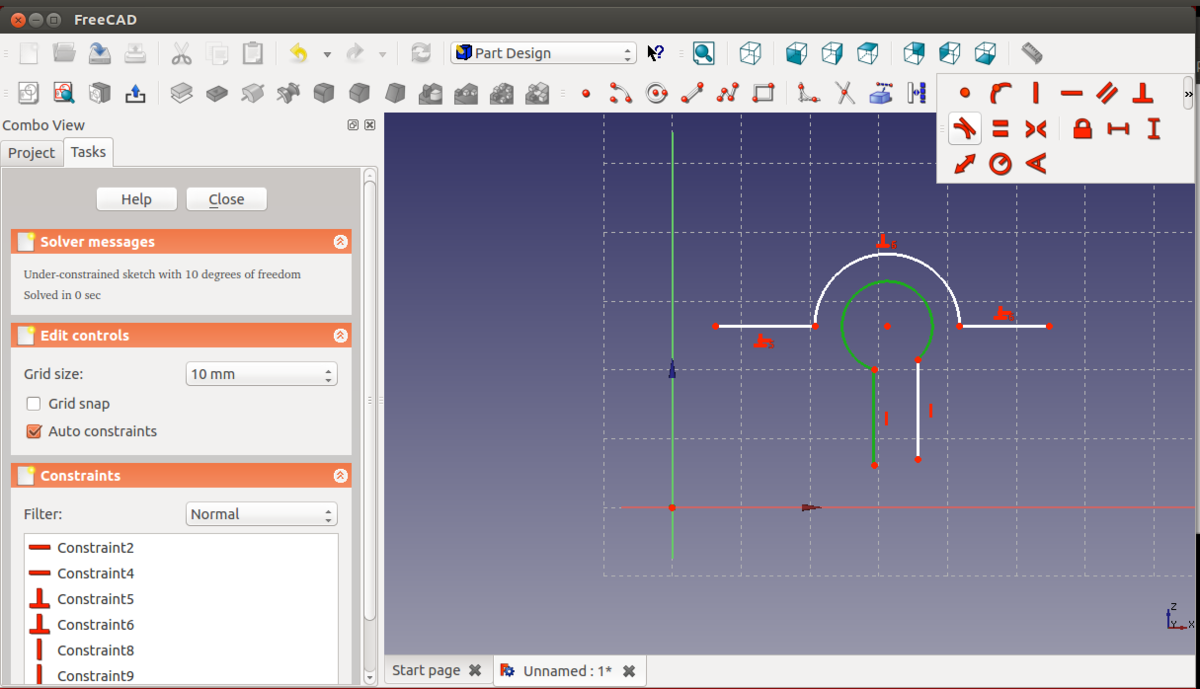The image size is (1200, 689).
Task: Open the Grid size dropdown
Action: point(261,374)
